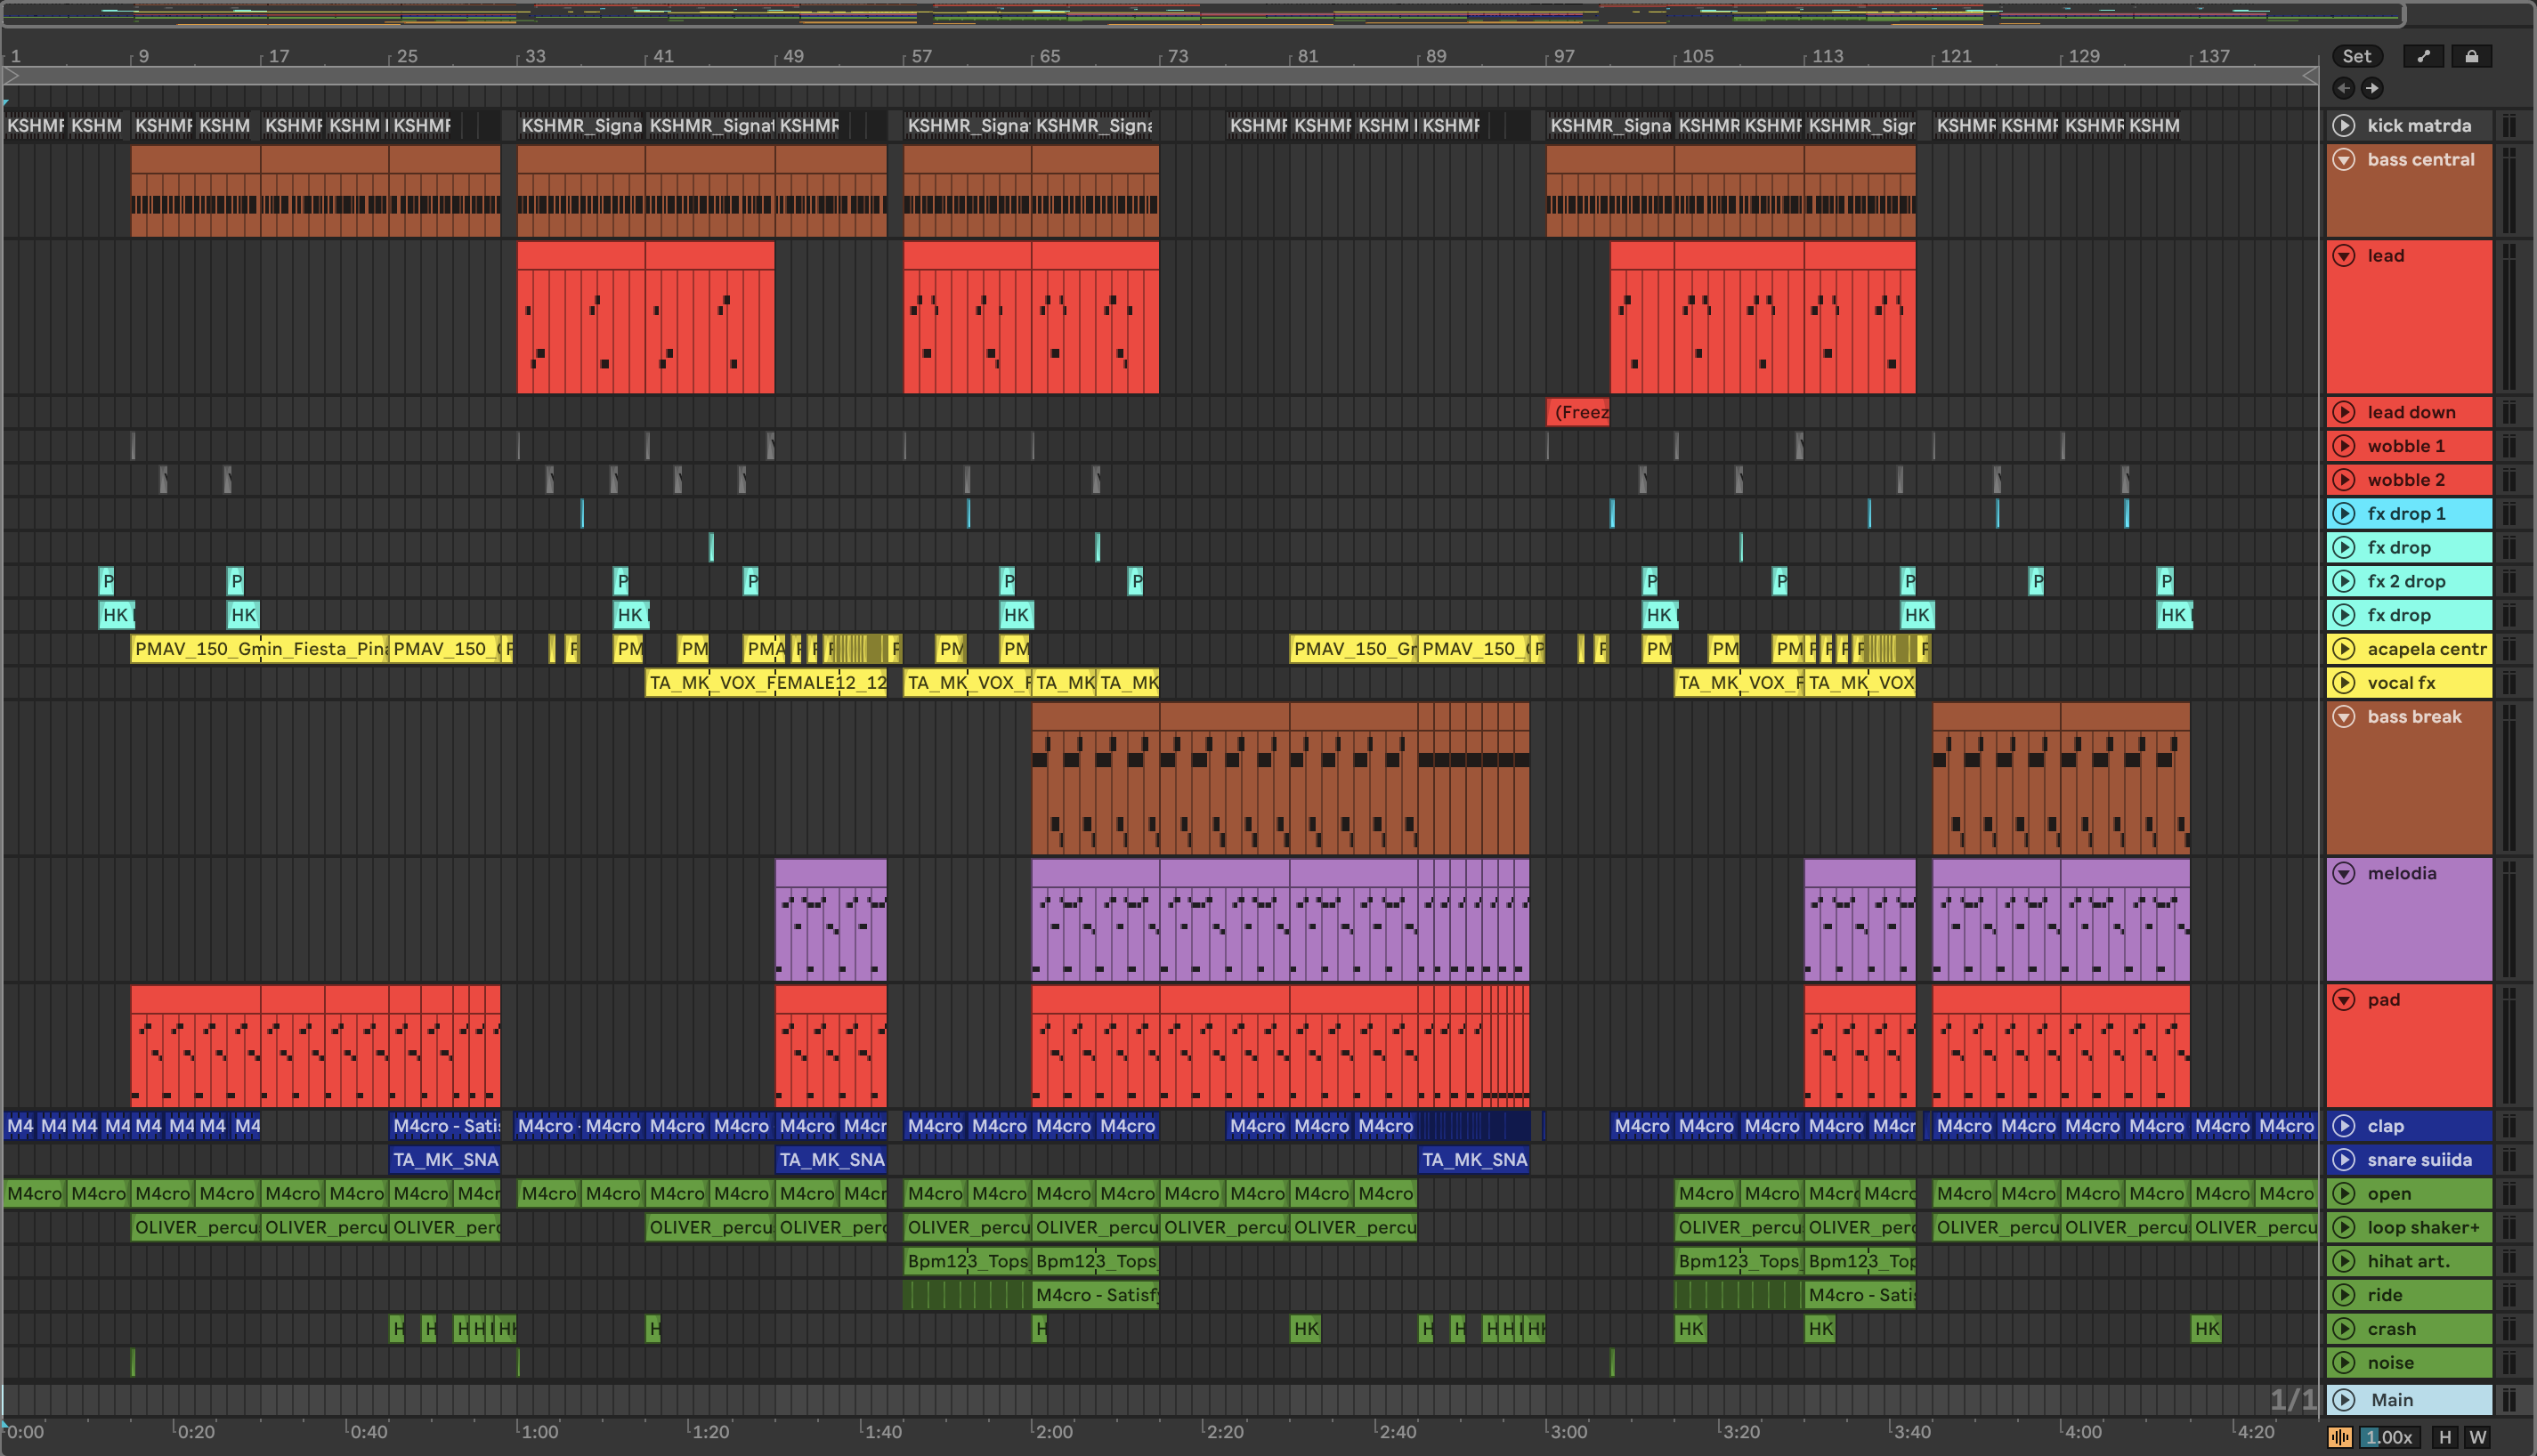Unfold the fx drop 1 track
Viewport: 2537px width, 1456px height.
[x=2343, y=514]
